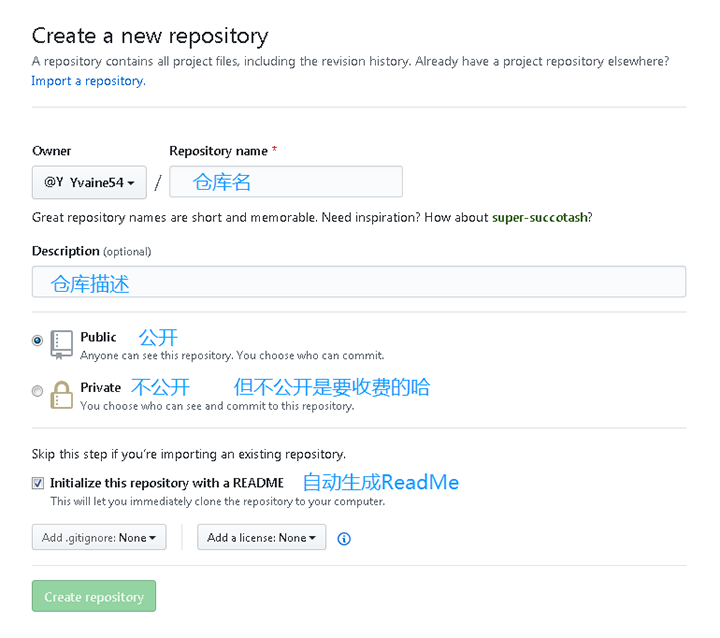Viewport: 720px width, 638px height.
Task: Click the Repository name field label
Action: coord(218,151)
